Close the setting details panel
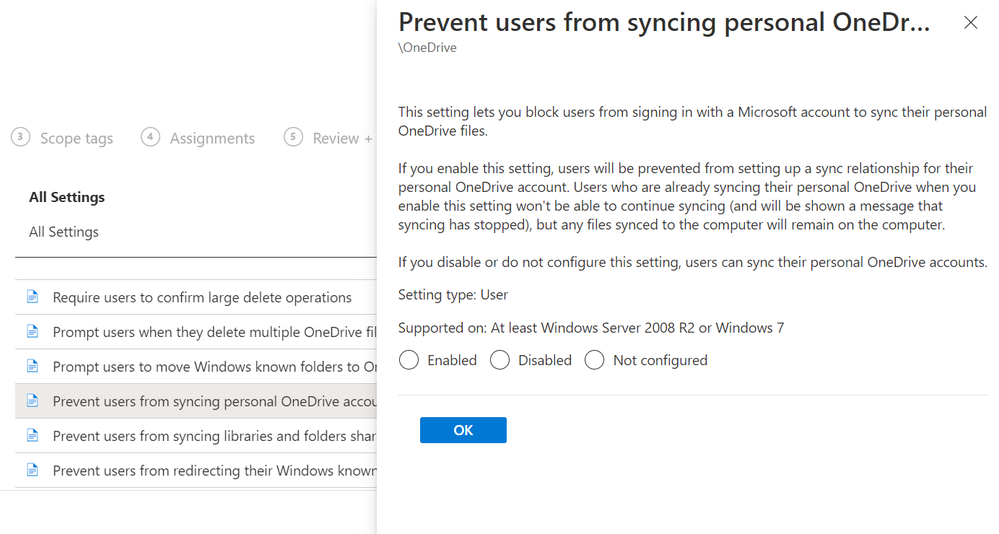The width and height of the screenshot is (999, 534). pyautogui.click(x=970, y=23)
